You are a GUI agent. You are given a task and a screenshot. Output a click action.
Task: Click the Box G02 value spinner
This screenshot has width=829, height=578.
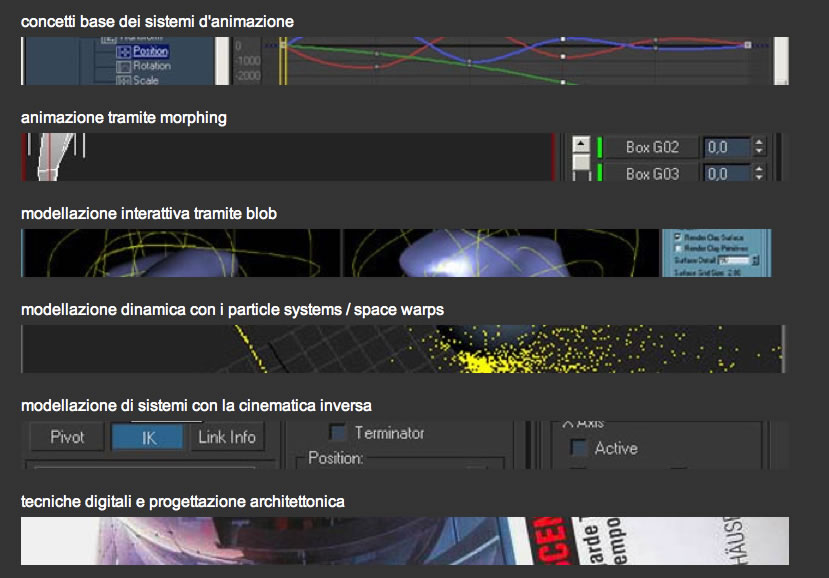point(759,147)
